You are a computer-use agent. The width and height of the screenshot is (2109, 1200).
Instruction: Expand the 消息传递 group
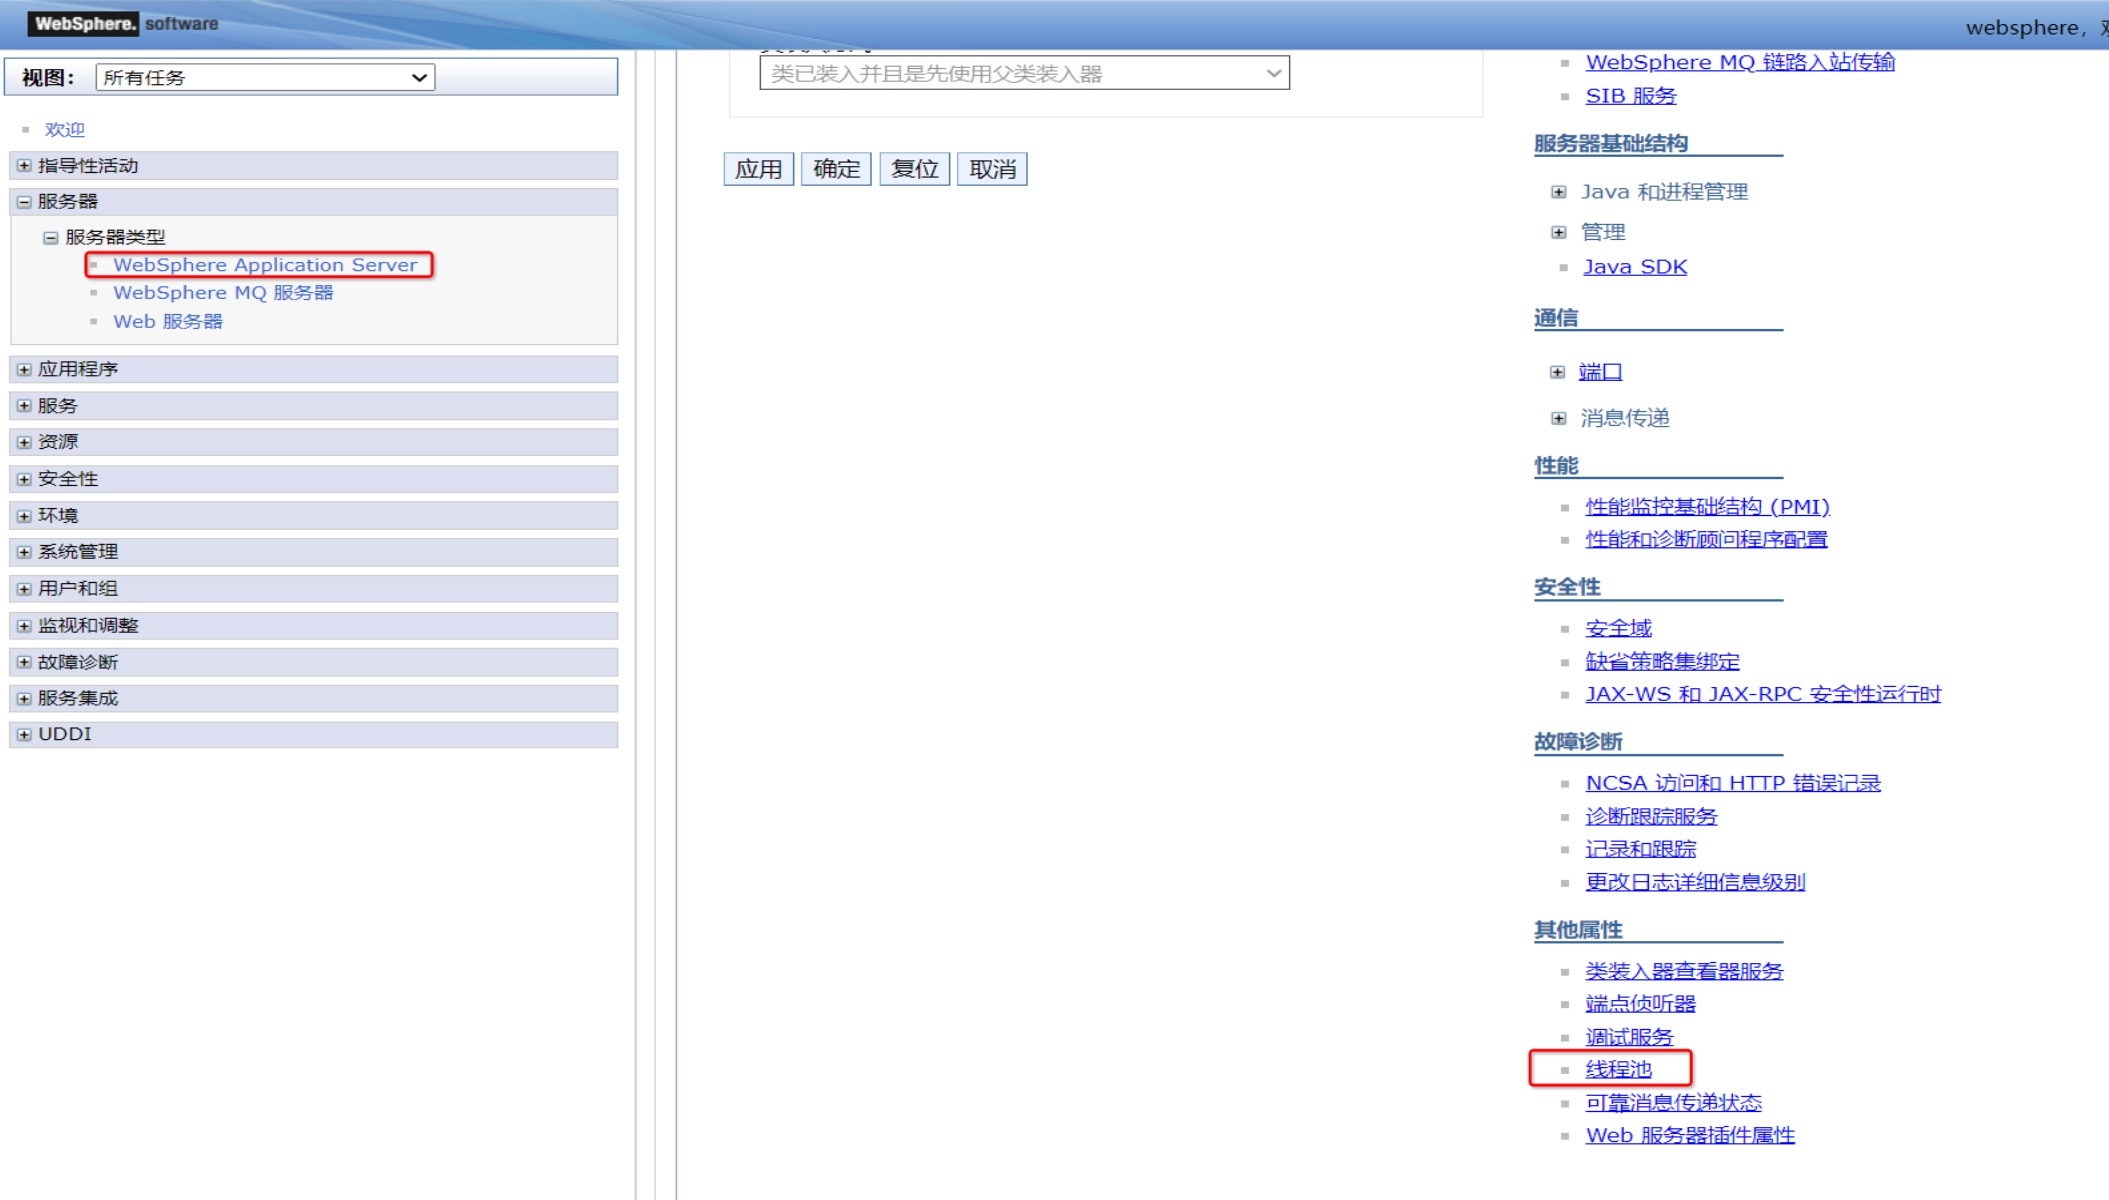point(1558,418)
